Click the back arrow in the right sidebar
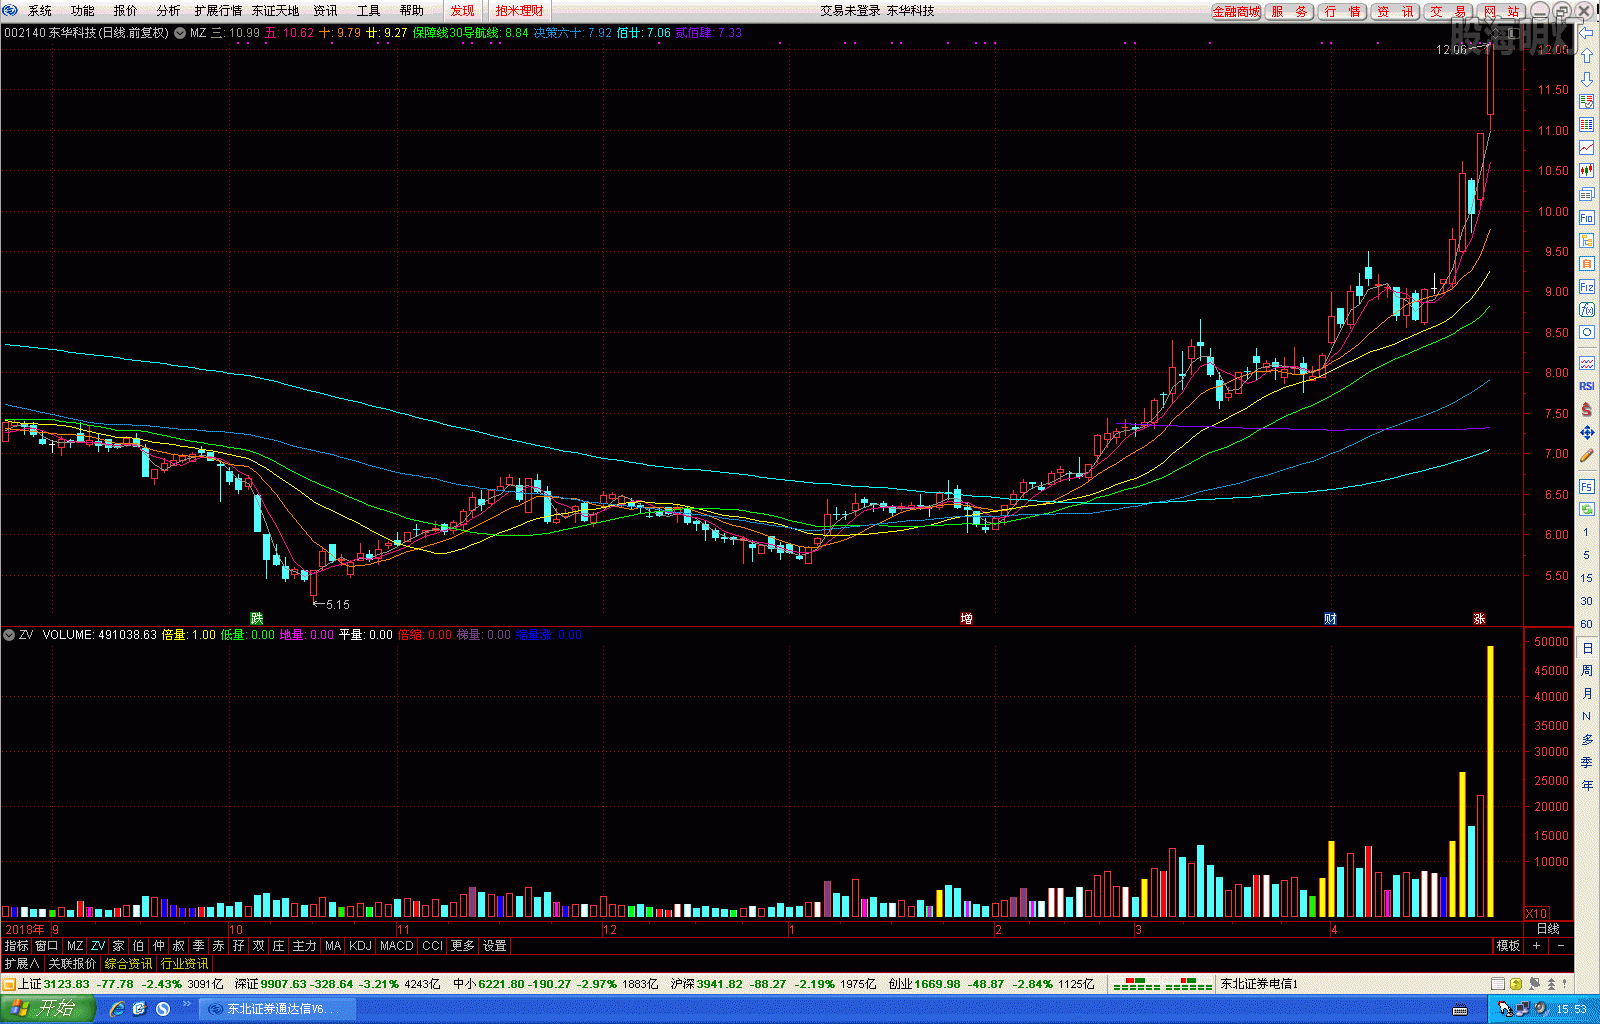 tap(1586, 33)
